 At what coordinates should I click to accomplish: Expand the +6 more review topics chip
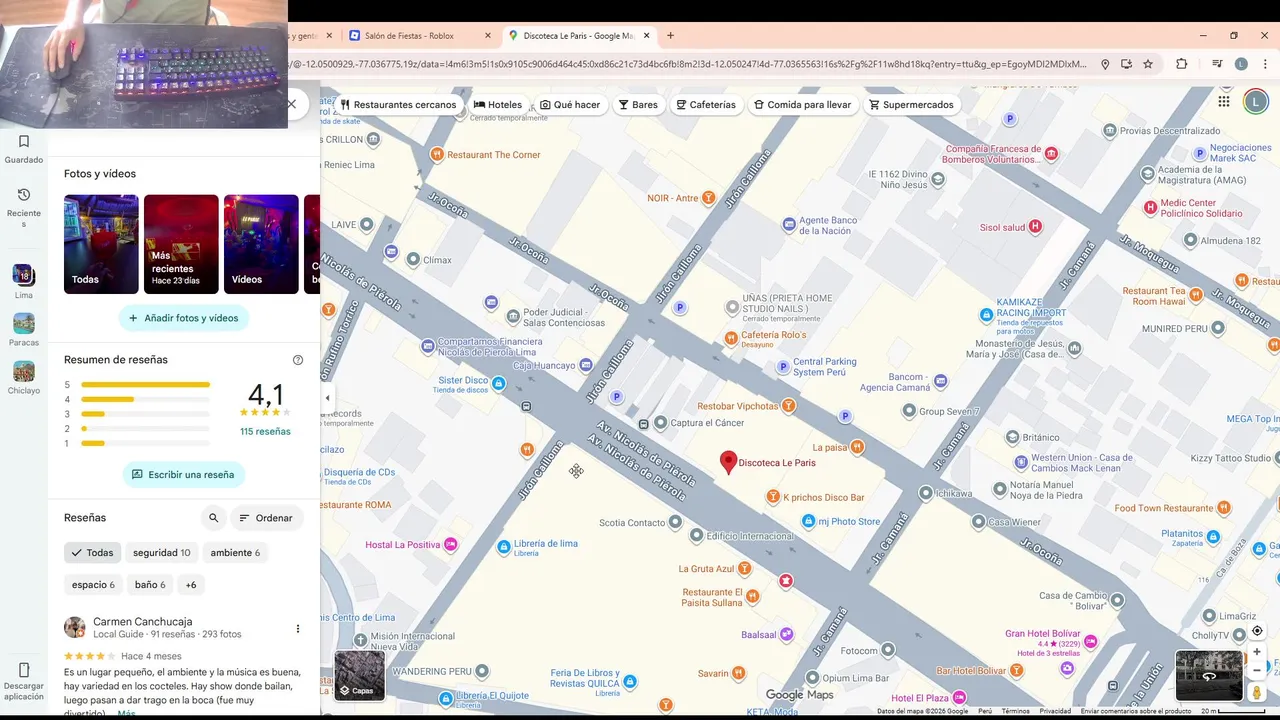click(190, 585)
